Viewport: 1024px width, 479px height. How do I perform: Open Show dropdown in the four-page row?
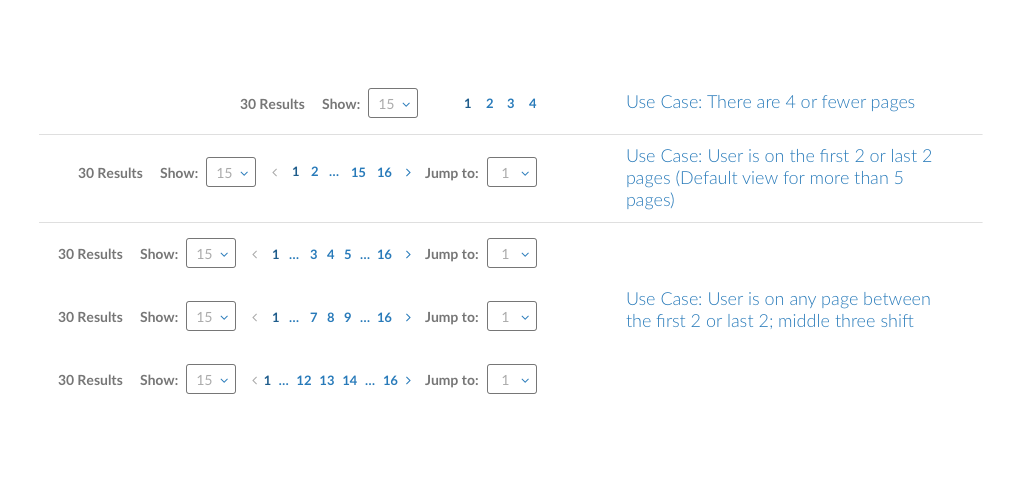(x=393, y=103)
